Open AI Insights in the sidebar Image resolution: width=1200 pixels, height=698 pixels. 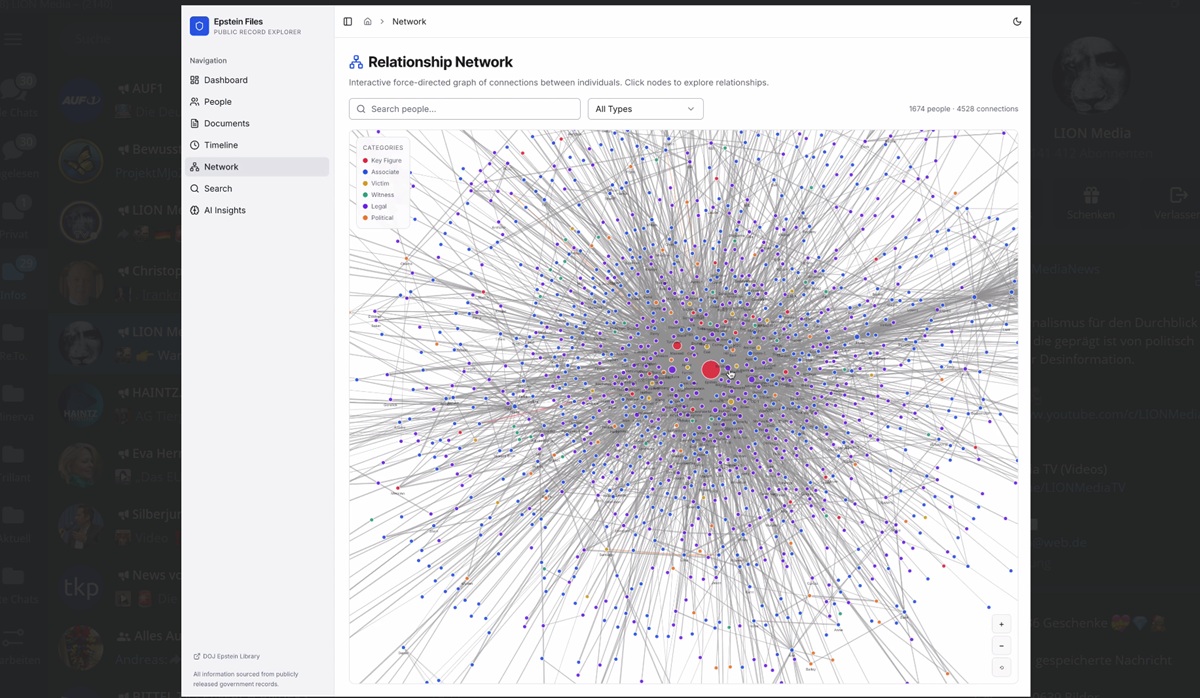(x=224, y=210)
